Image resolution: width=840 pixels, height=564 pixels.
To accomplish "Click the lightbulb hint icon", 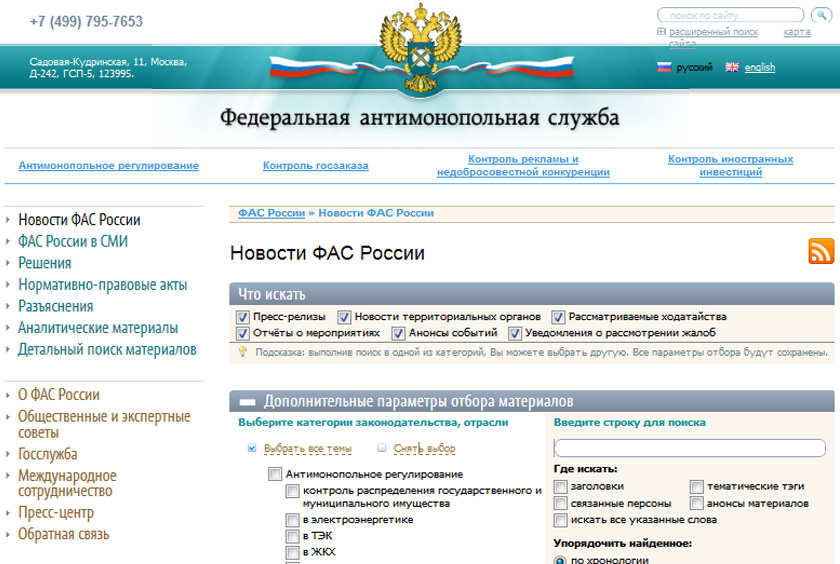I will coord(243,352).
